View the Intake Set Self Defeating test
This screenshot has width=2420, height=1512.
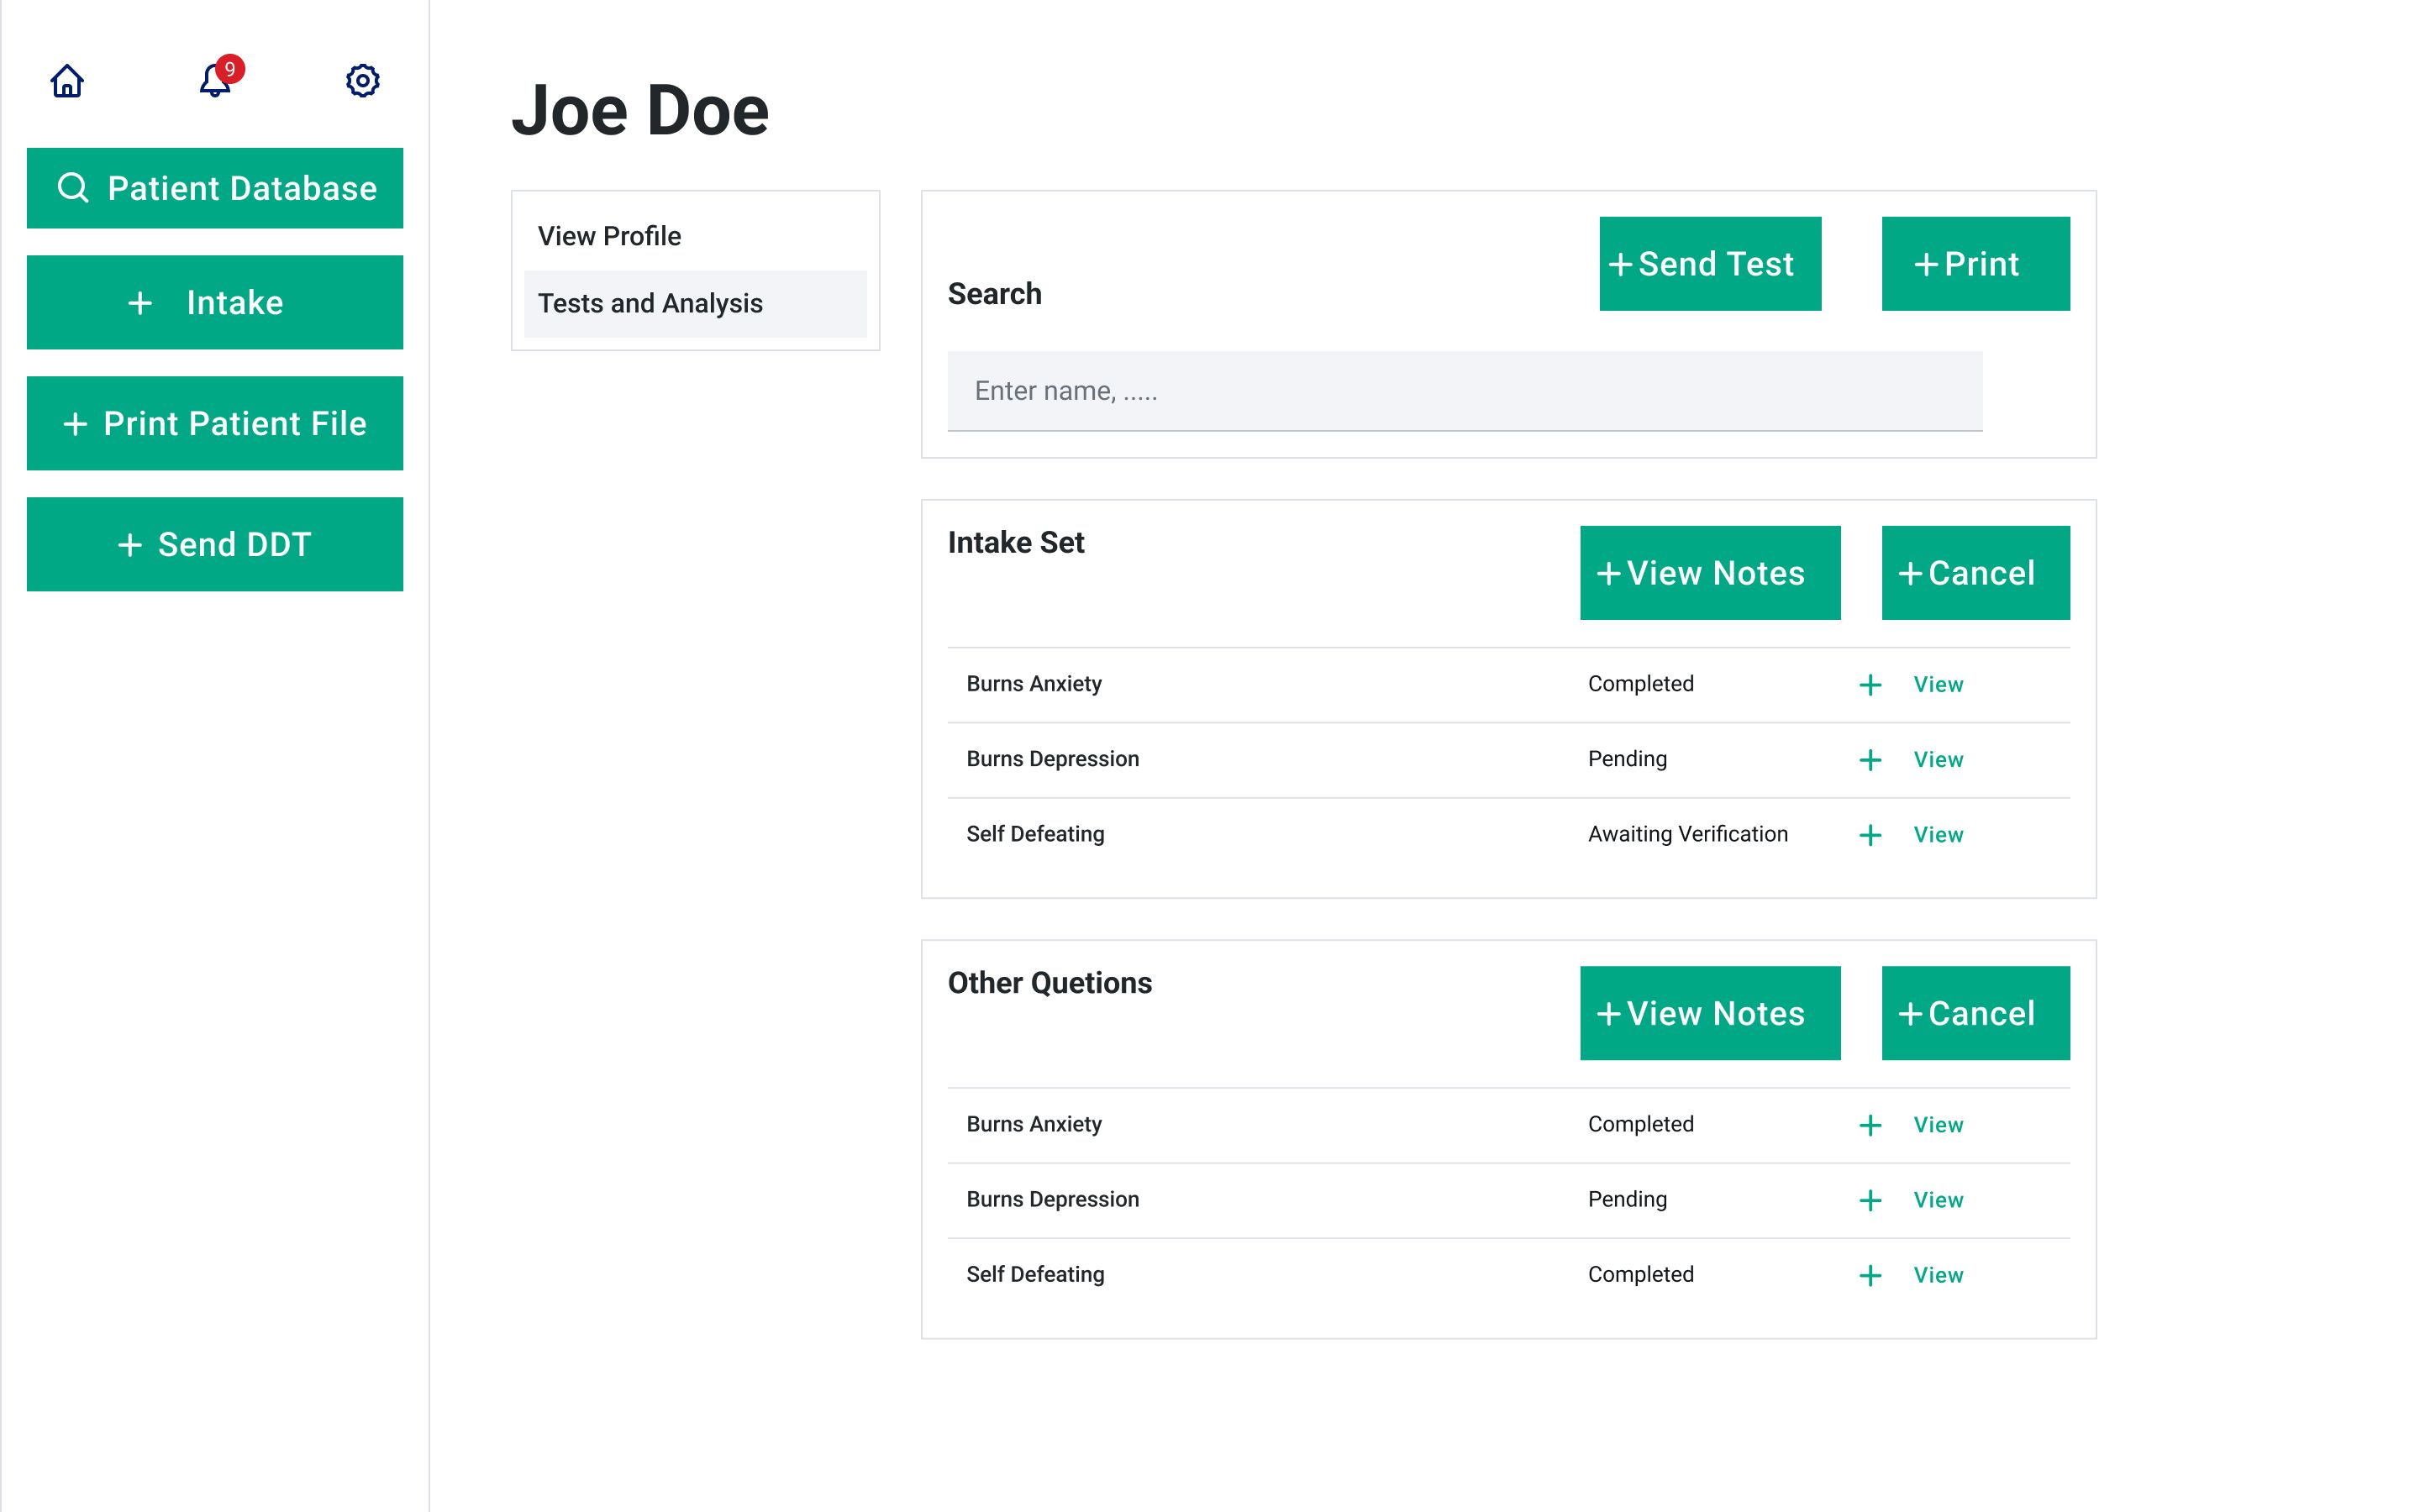click(1937, 835)
